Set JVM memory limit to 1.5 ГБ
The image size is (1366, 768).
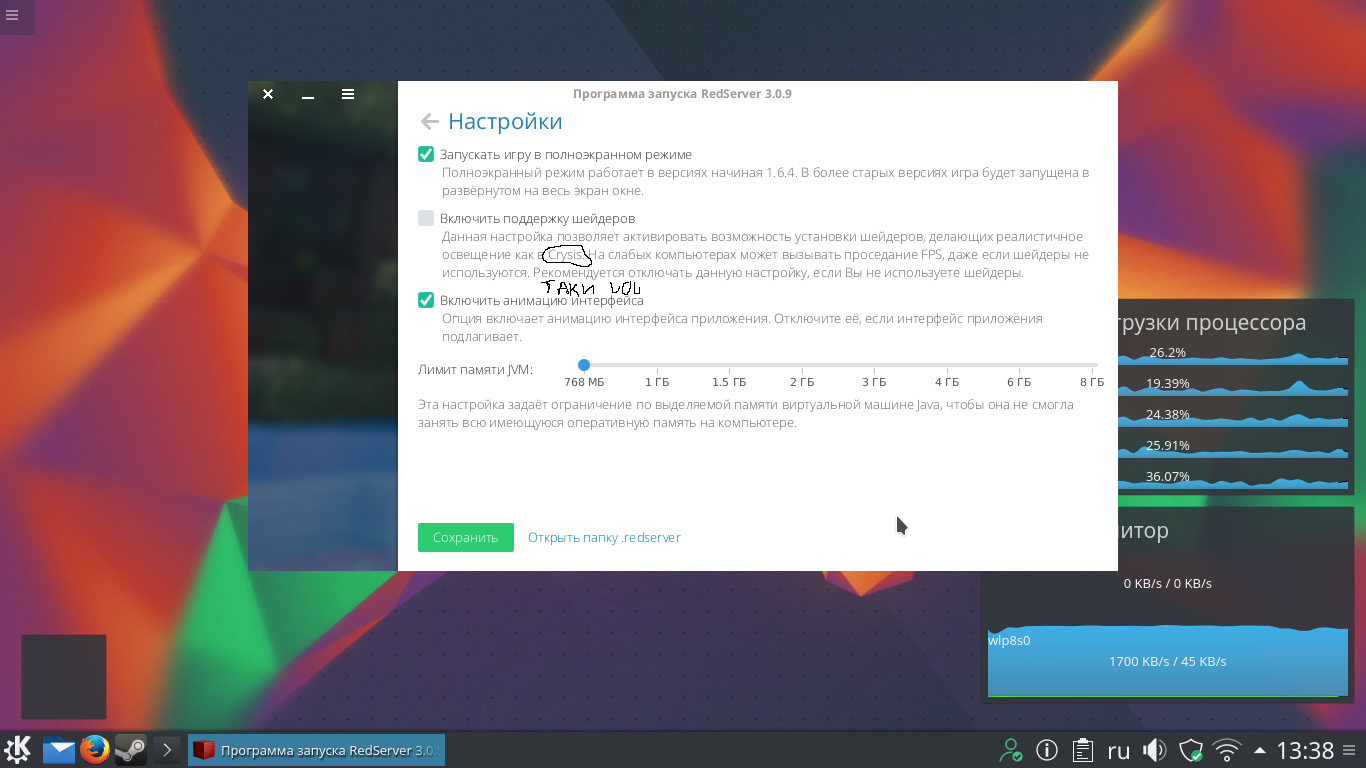[729, 382]
